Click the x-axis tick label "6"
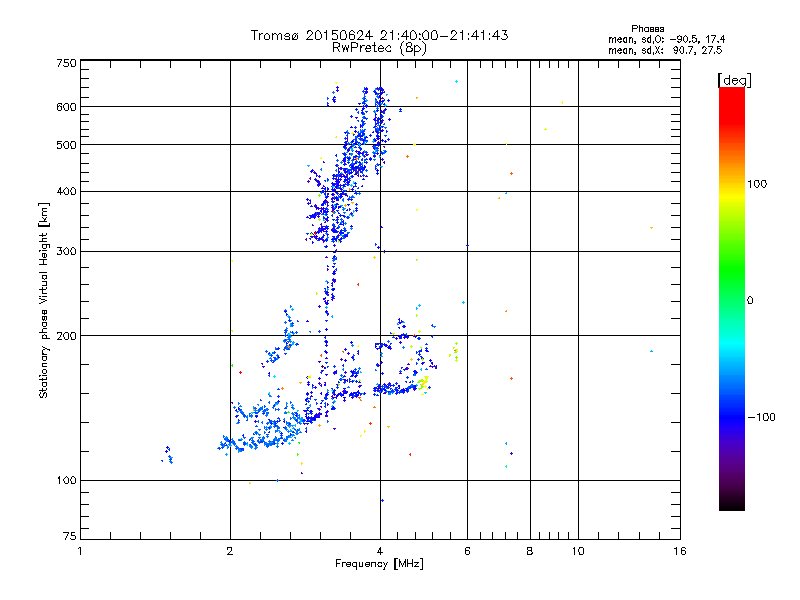The image size is (800, 600). tap(467, 551)
